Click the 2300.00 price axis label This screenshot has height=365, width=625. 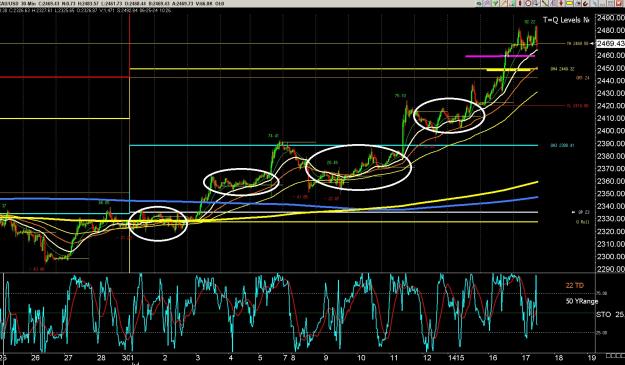(611, 257)
